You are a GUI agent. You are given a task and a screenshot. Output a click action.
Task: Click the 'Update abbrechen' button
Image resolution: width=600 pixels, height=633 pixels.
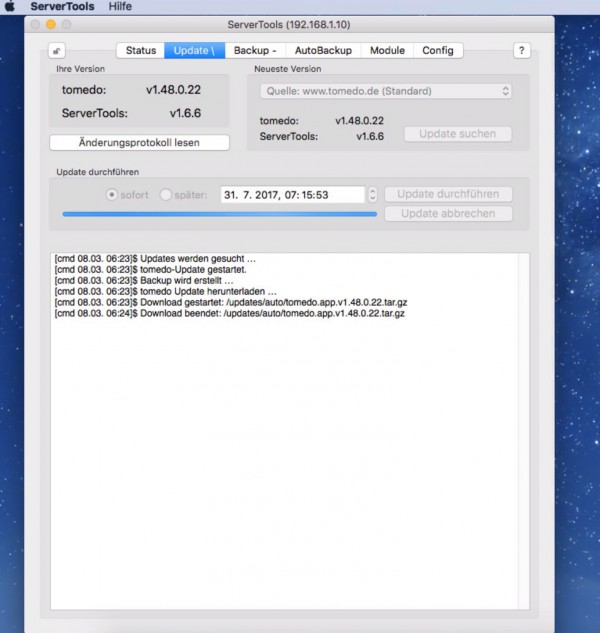point(448,214)
